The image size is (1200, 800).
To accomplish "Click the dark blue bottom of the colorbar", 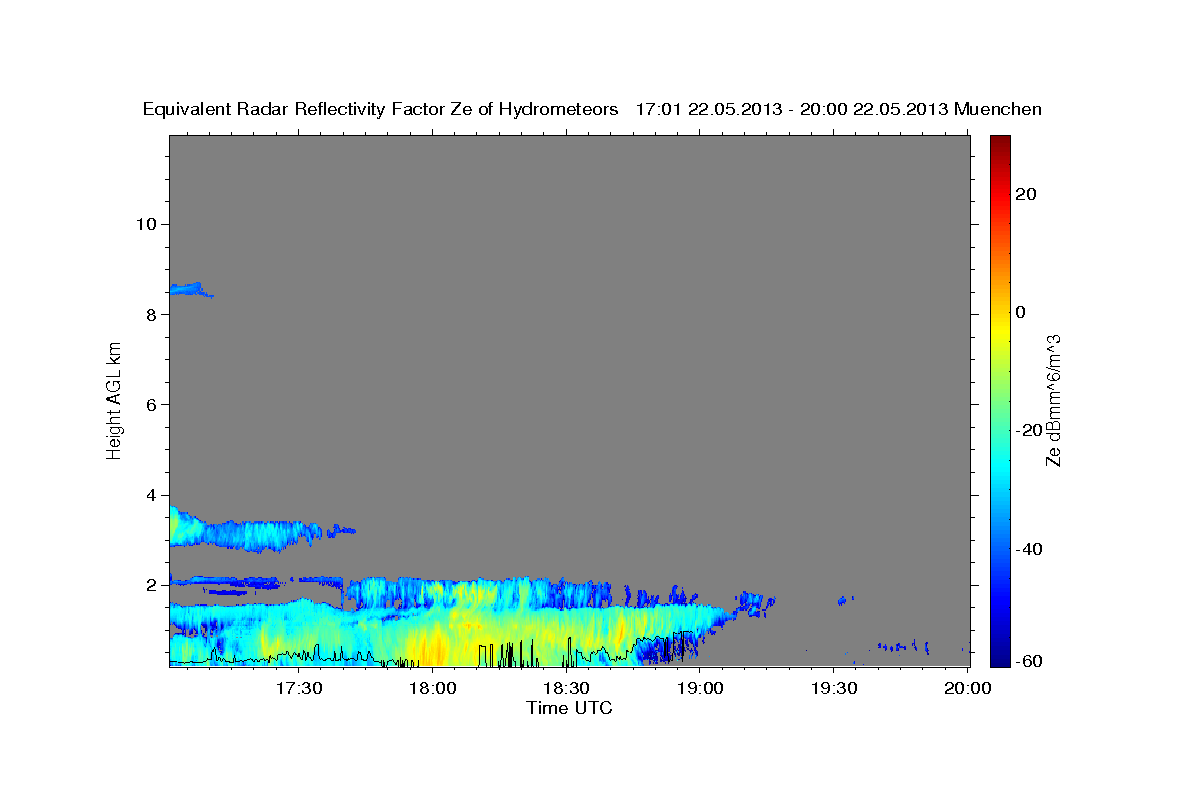I will (999, 655).
